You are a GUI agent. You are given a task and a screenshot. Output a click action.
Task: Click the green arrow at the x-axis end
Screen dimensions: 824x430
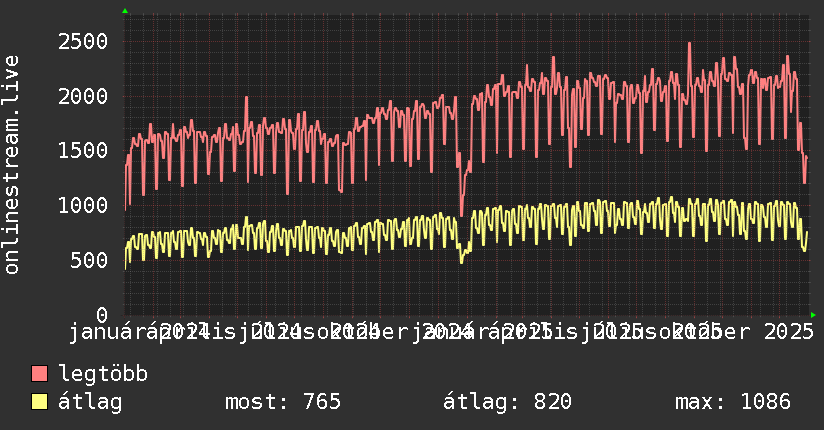[813, 315]
